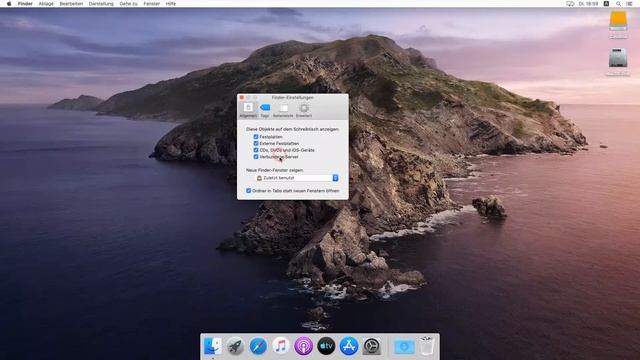Select the orange external drive desktop icon
The height and width of the screenshot is (360, 640).
(x=618, y=21)
